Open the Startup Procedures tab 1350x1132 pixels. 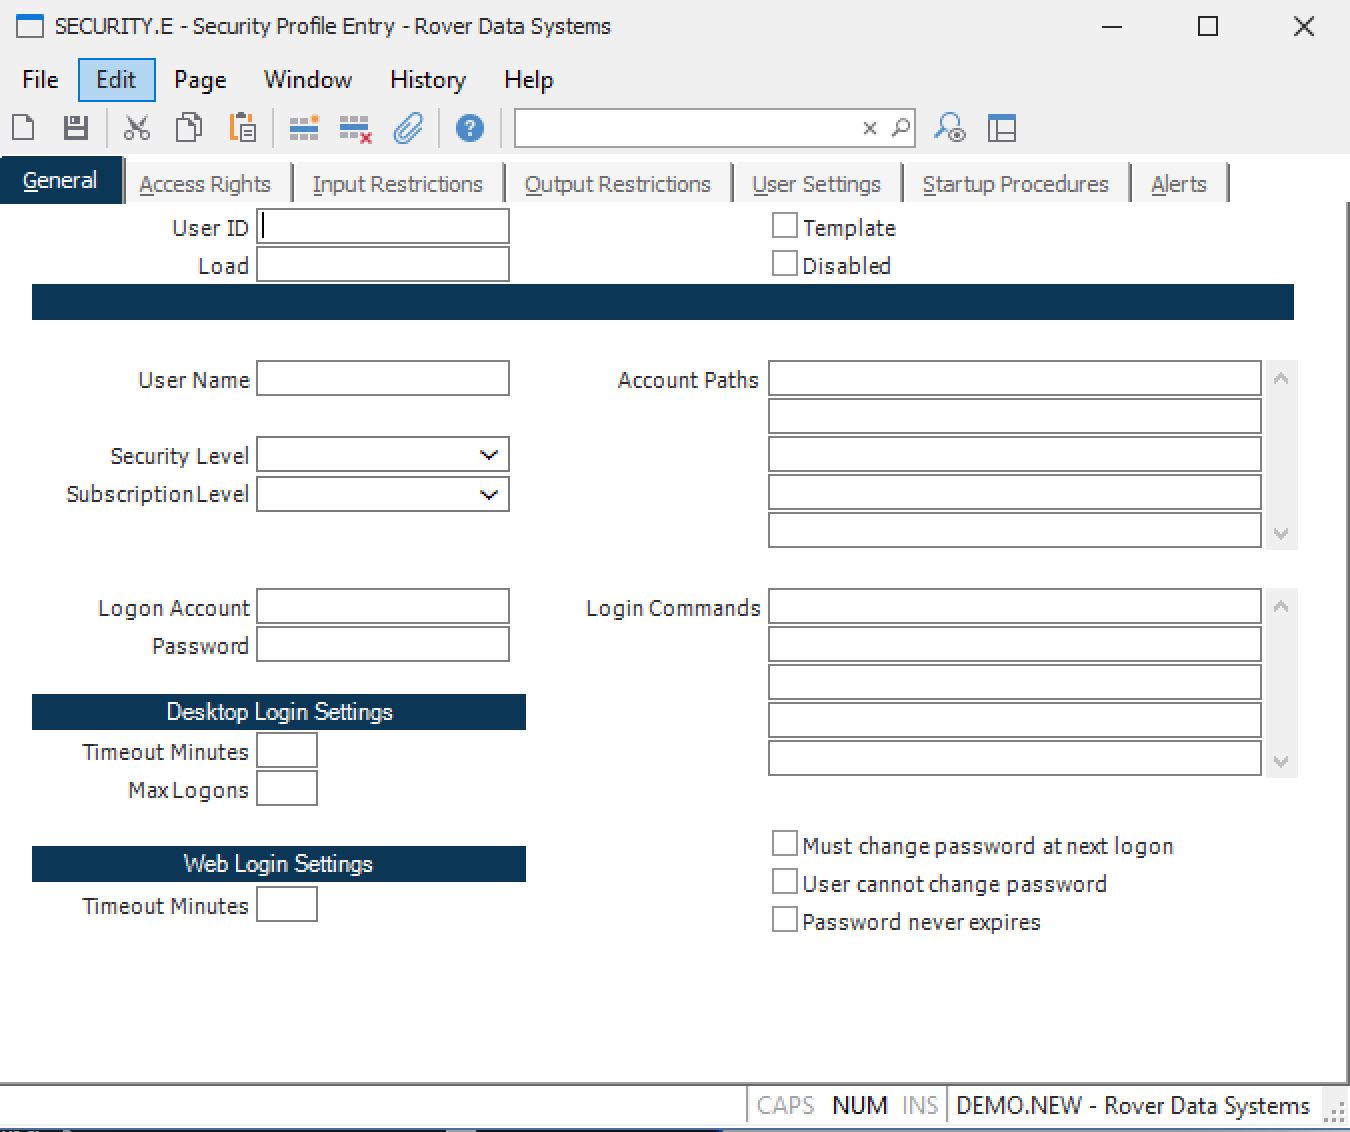1015,184
